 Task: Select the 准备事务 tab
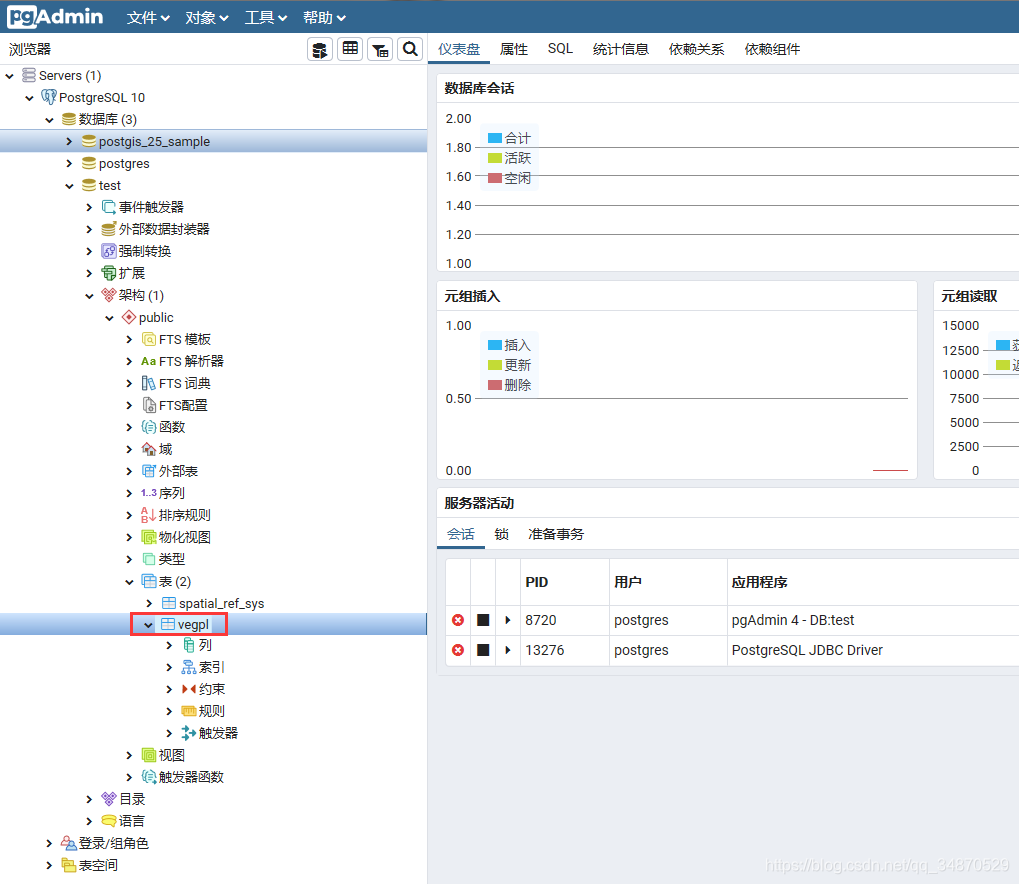point(556,534)
